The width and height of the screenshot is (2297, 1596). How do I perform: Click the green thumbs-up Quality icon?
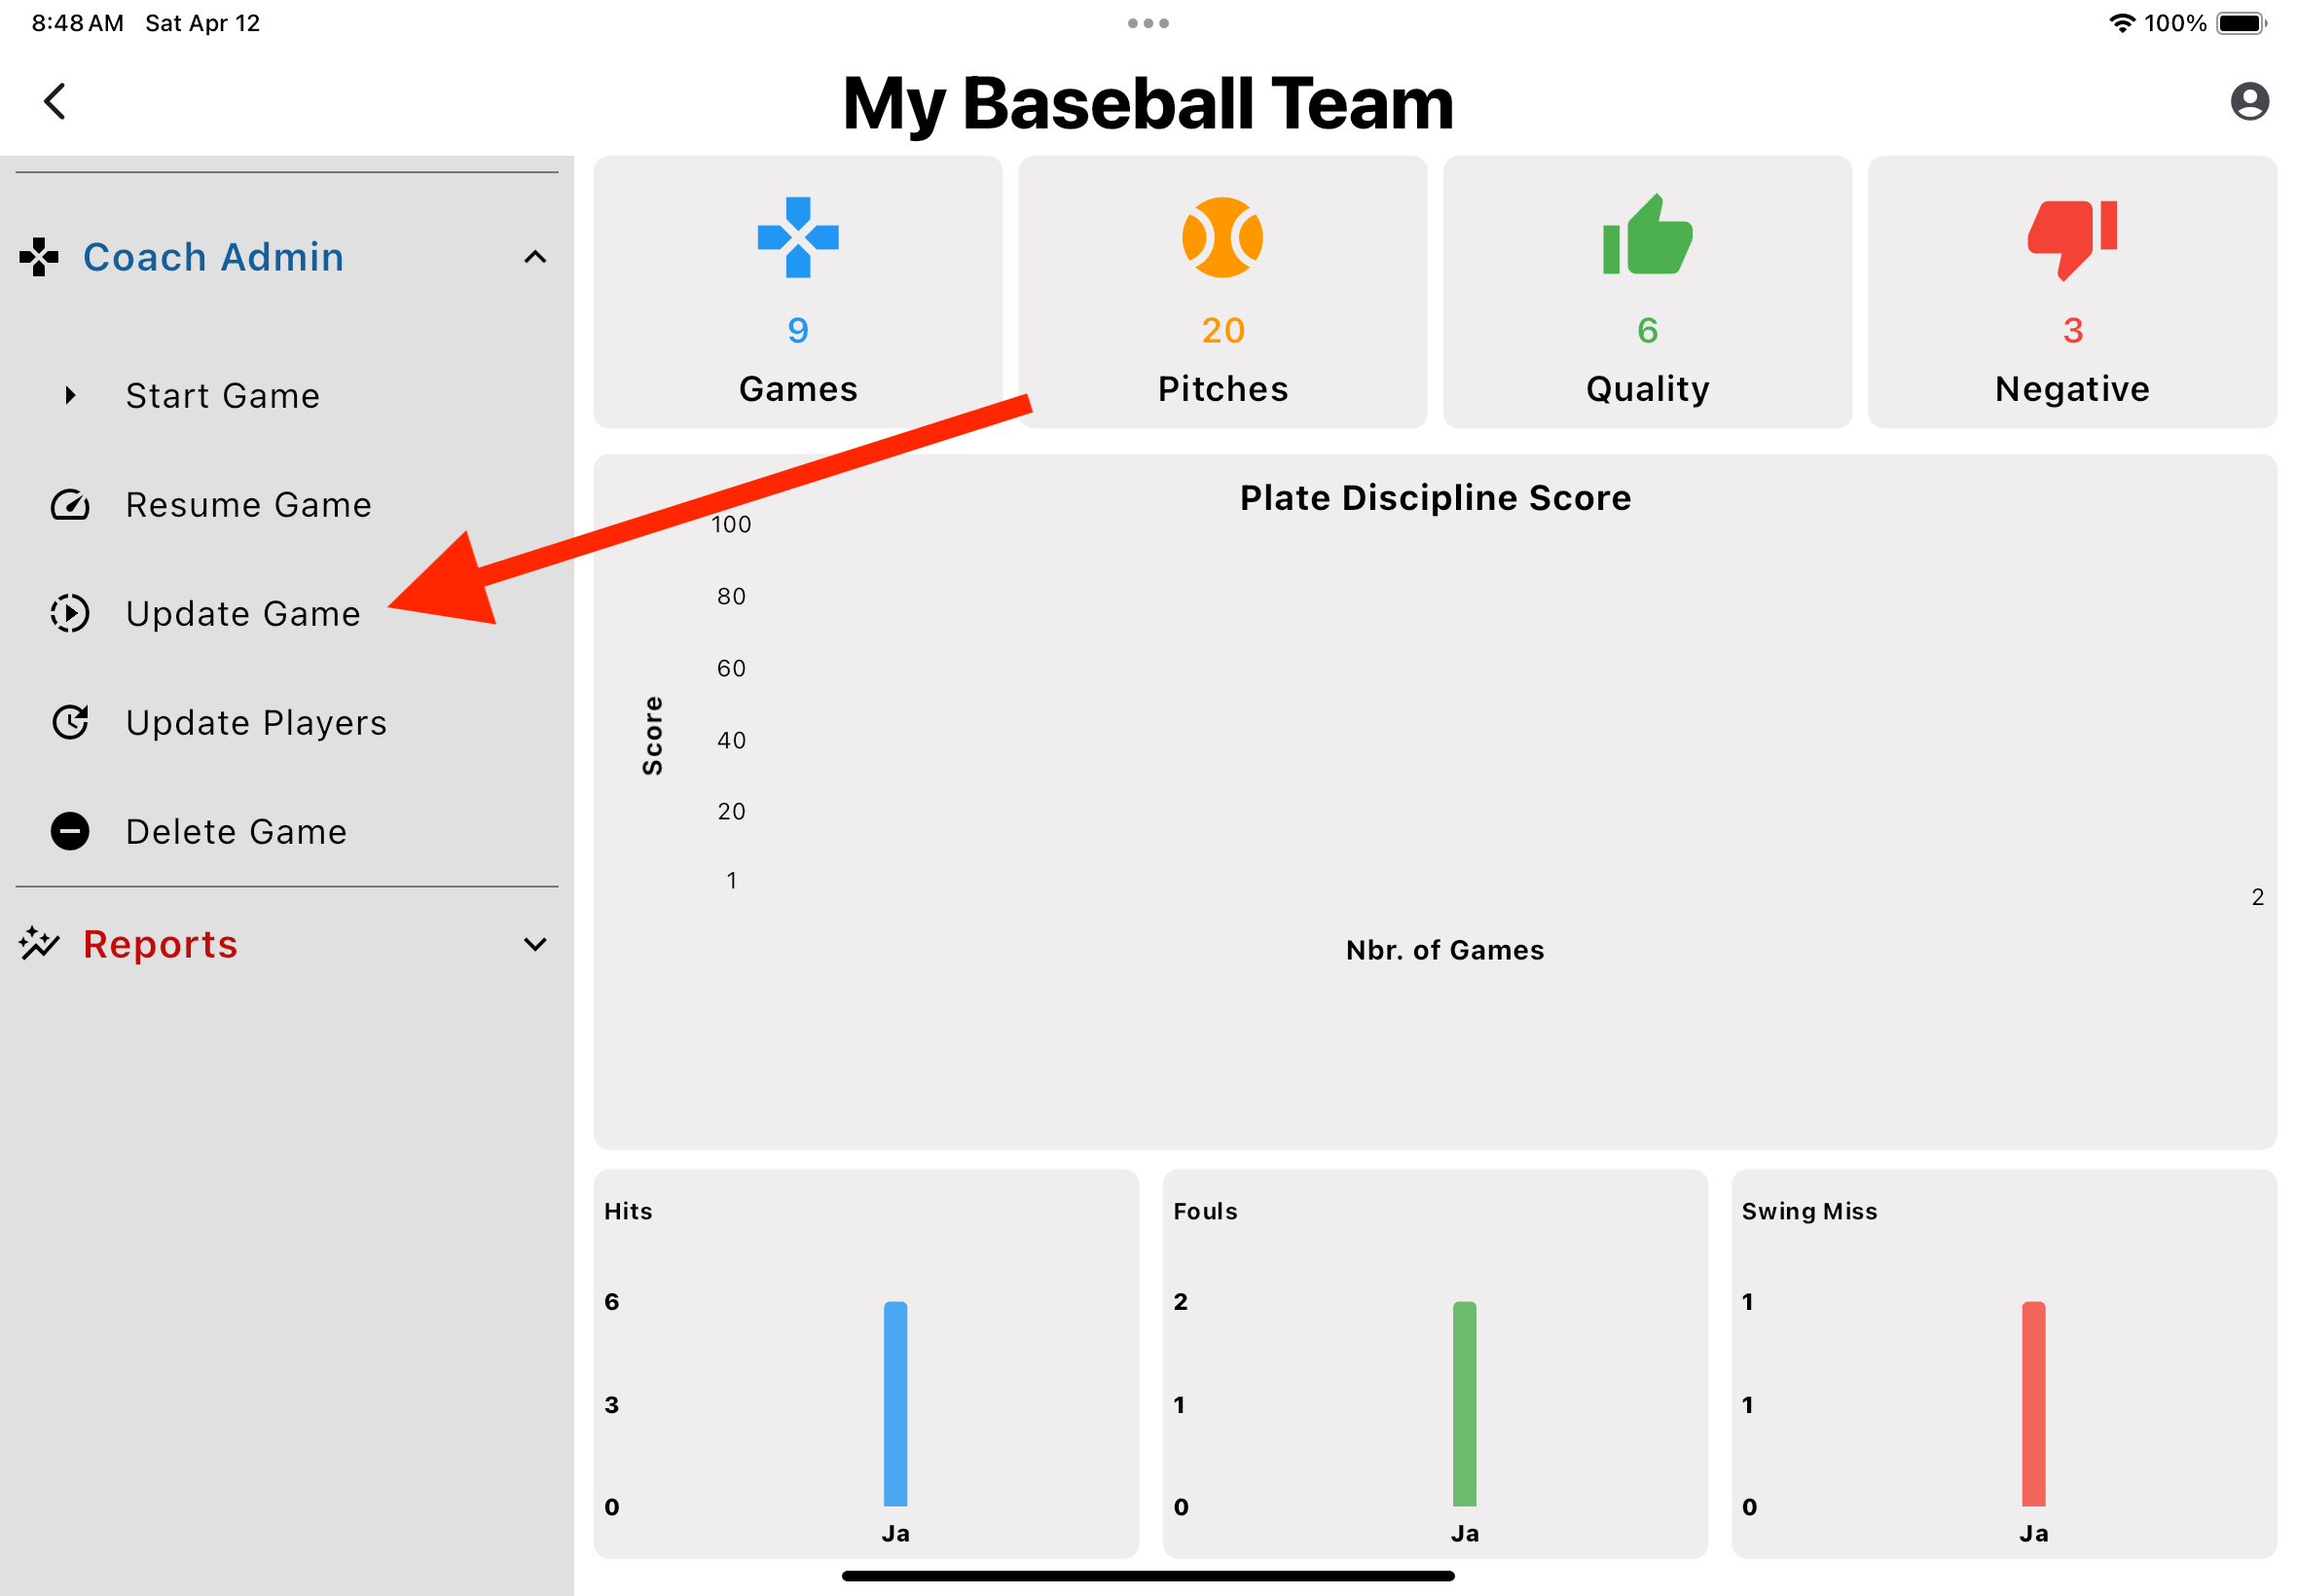pyautogui.click(x=1648, y=238)
